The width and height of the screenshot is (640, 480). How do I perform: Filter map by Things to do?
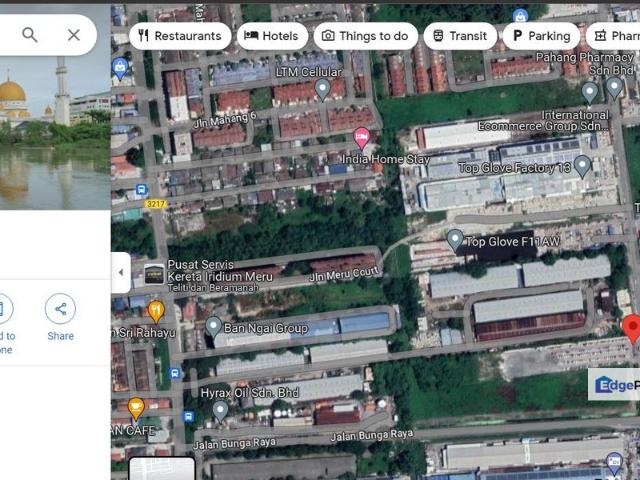point(365,36)
